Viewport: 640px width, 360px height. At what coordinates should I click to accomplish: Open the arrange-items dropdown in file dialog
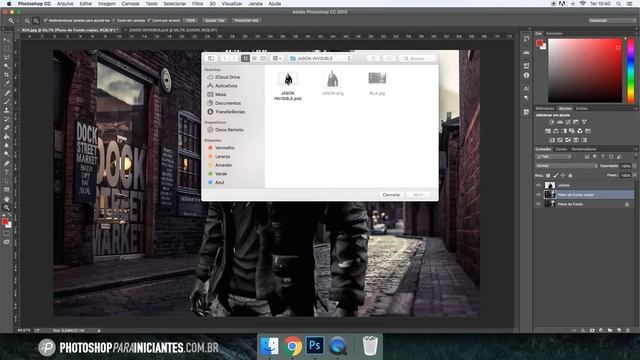[277, 58]
